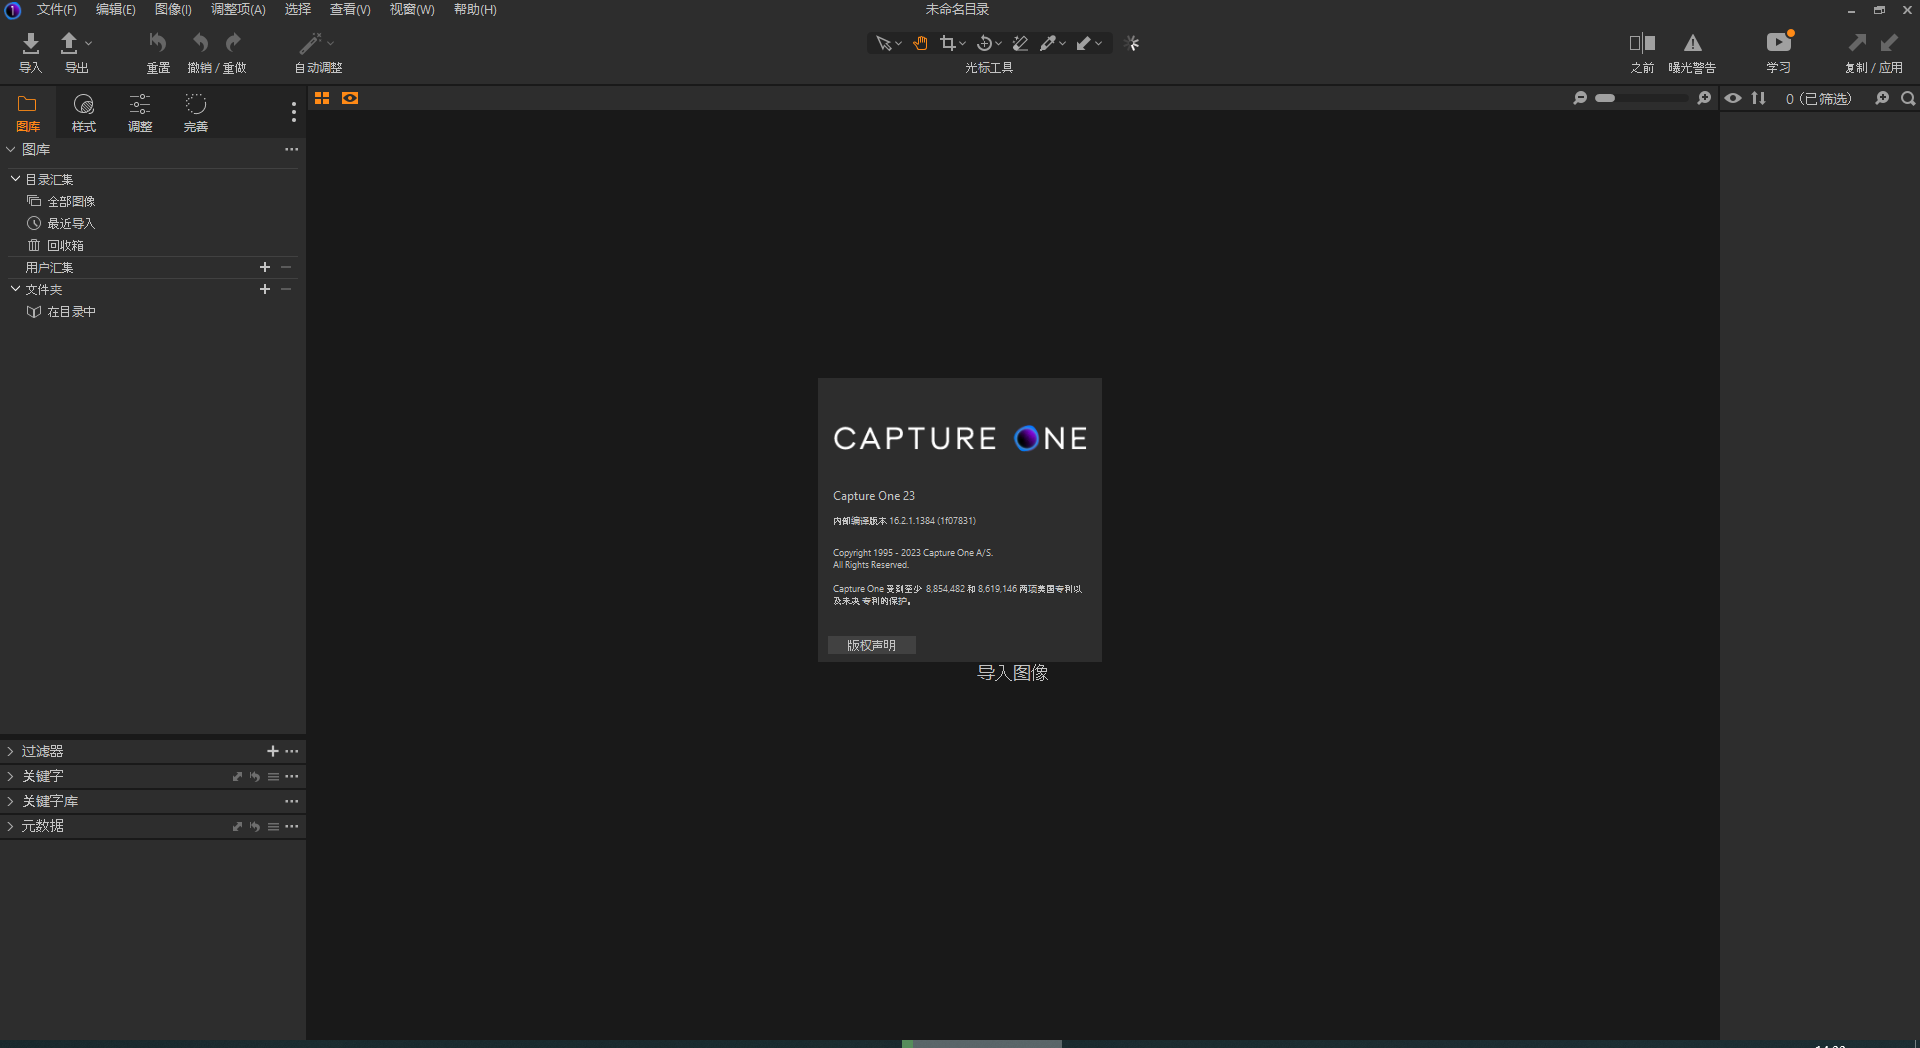Collapse the 目录汇集 tree section

click(x=14, y=179)
